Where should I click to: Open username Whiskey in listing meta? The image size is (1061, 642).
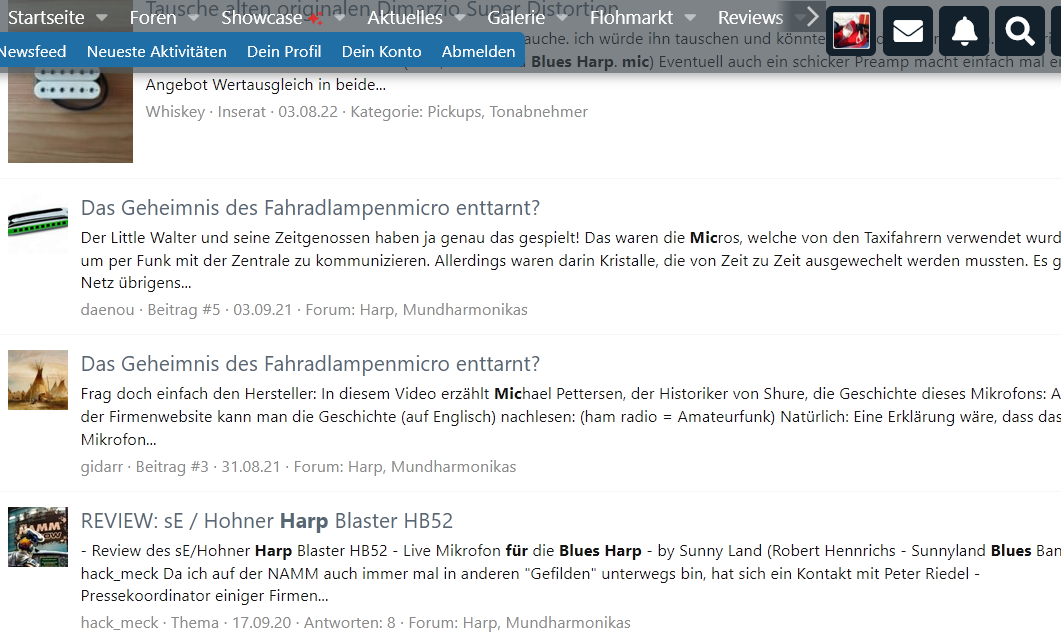175,112
